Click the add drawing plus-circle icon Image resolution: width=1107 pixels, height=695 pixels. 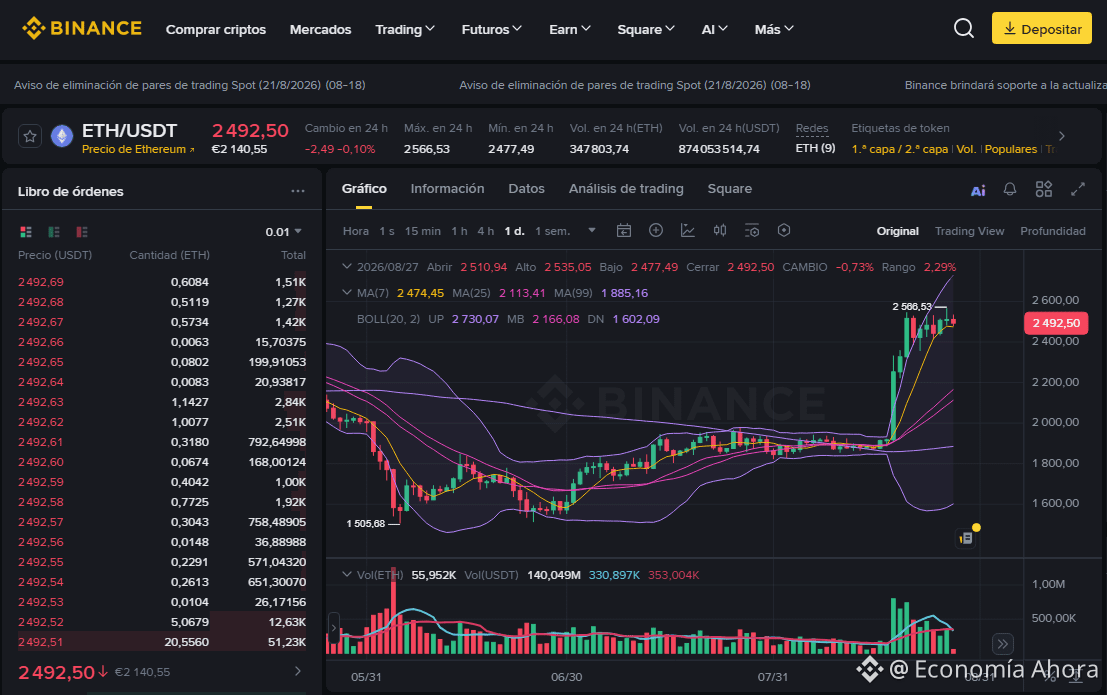tap(656, 230)
